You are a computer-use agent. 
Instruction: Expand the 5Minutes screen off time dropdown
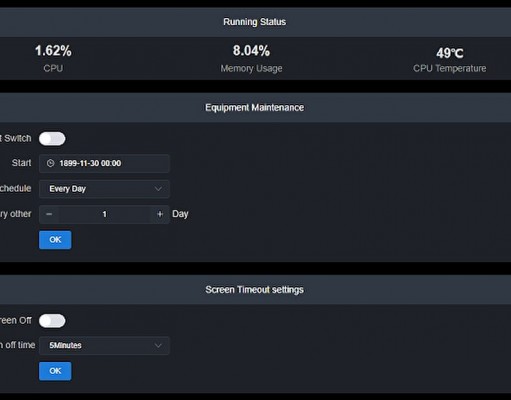click(104, 346)
